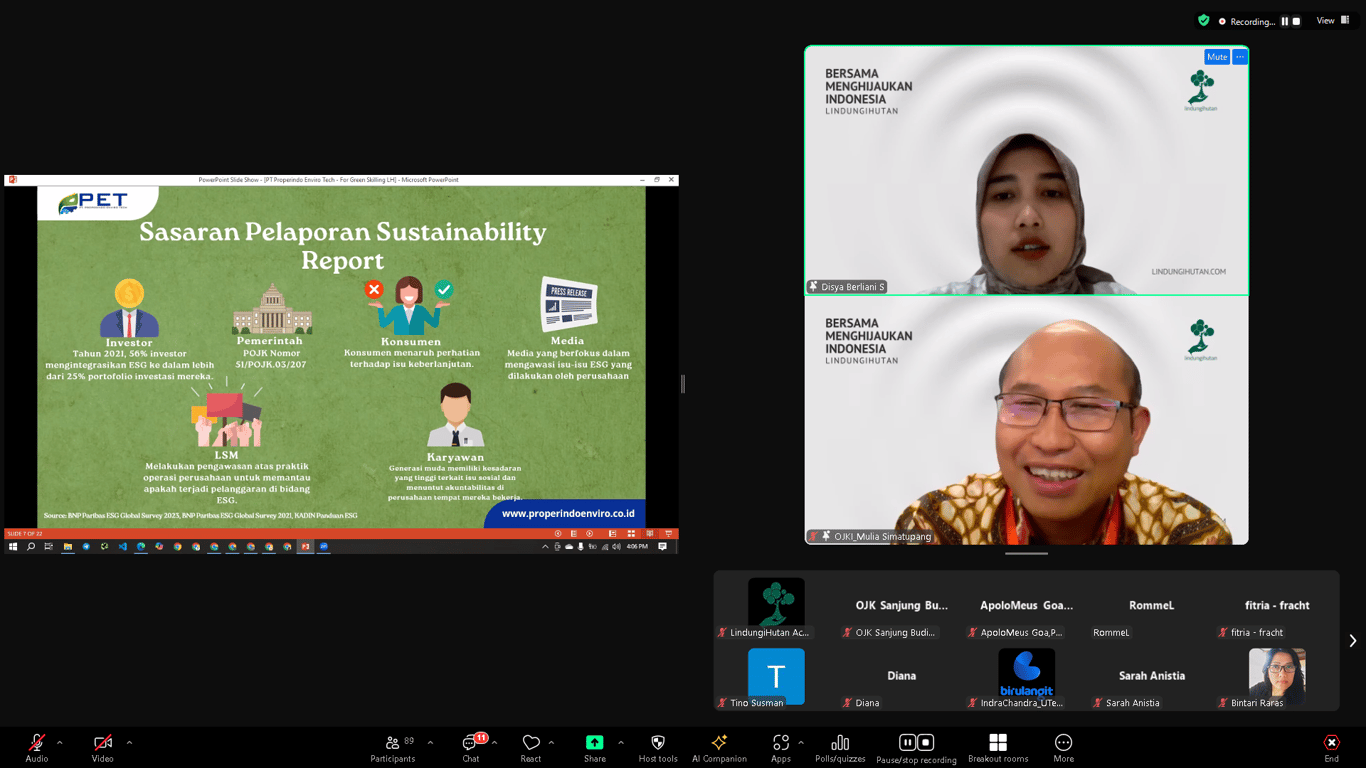Screen dimensions: 1366x768
Task: Click the Konsumen icon on the slide
Action: [409, 305]
